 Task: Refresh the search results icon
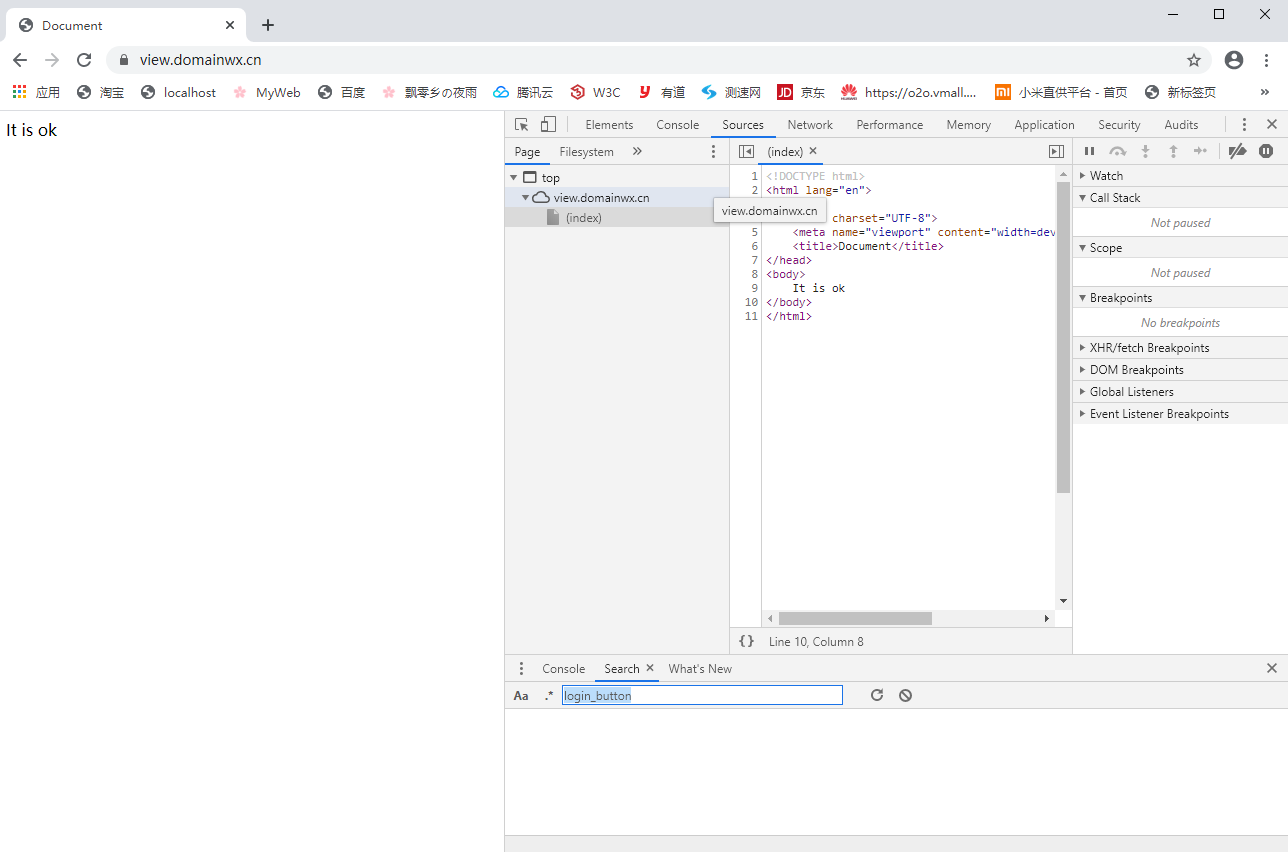877,695
